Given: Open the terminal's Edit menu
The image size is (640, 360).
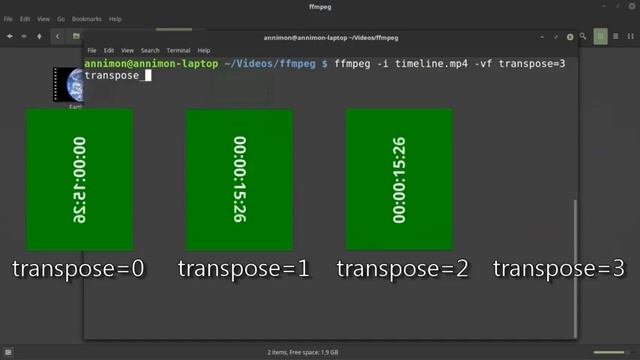Looking at the screenshot, I should pos(109,51).
